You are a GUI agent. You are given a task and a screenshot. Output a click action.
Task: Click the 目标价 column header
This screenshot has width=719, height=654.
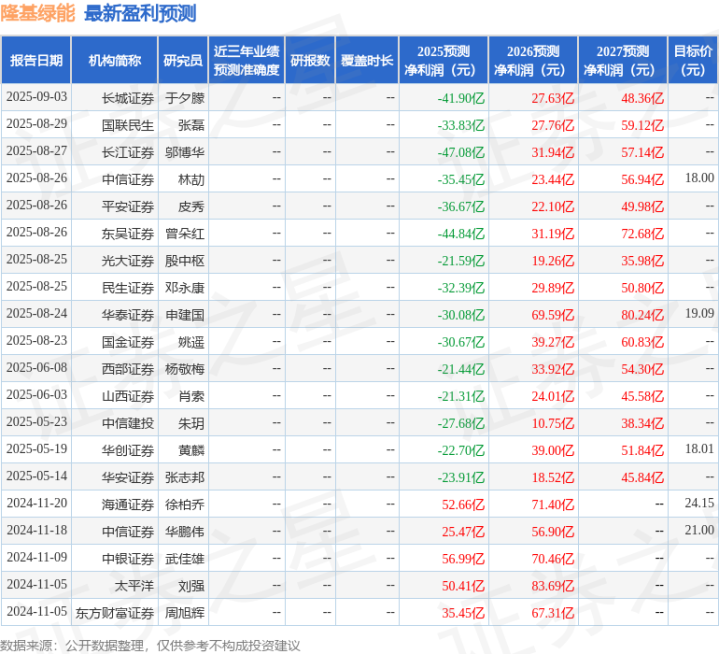(x=693, y=61)
